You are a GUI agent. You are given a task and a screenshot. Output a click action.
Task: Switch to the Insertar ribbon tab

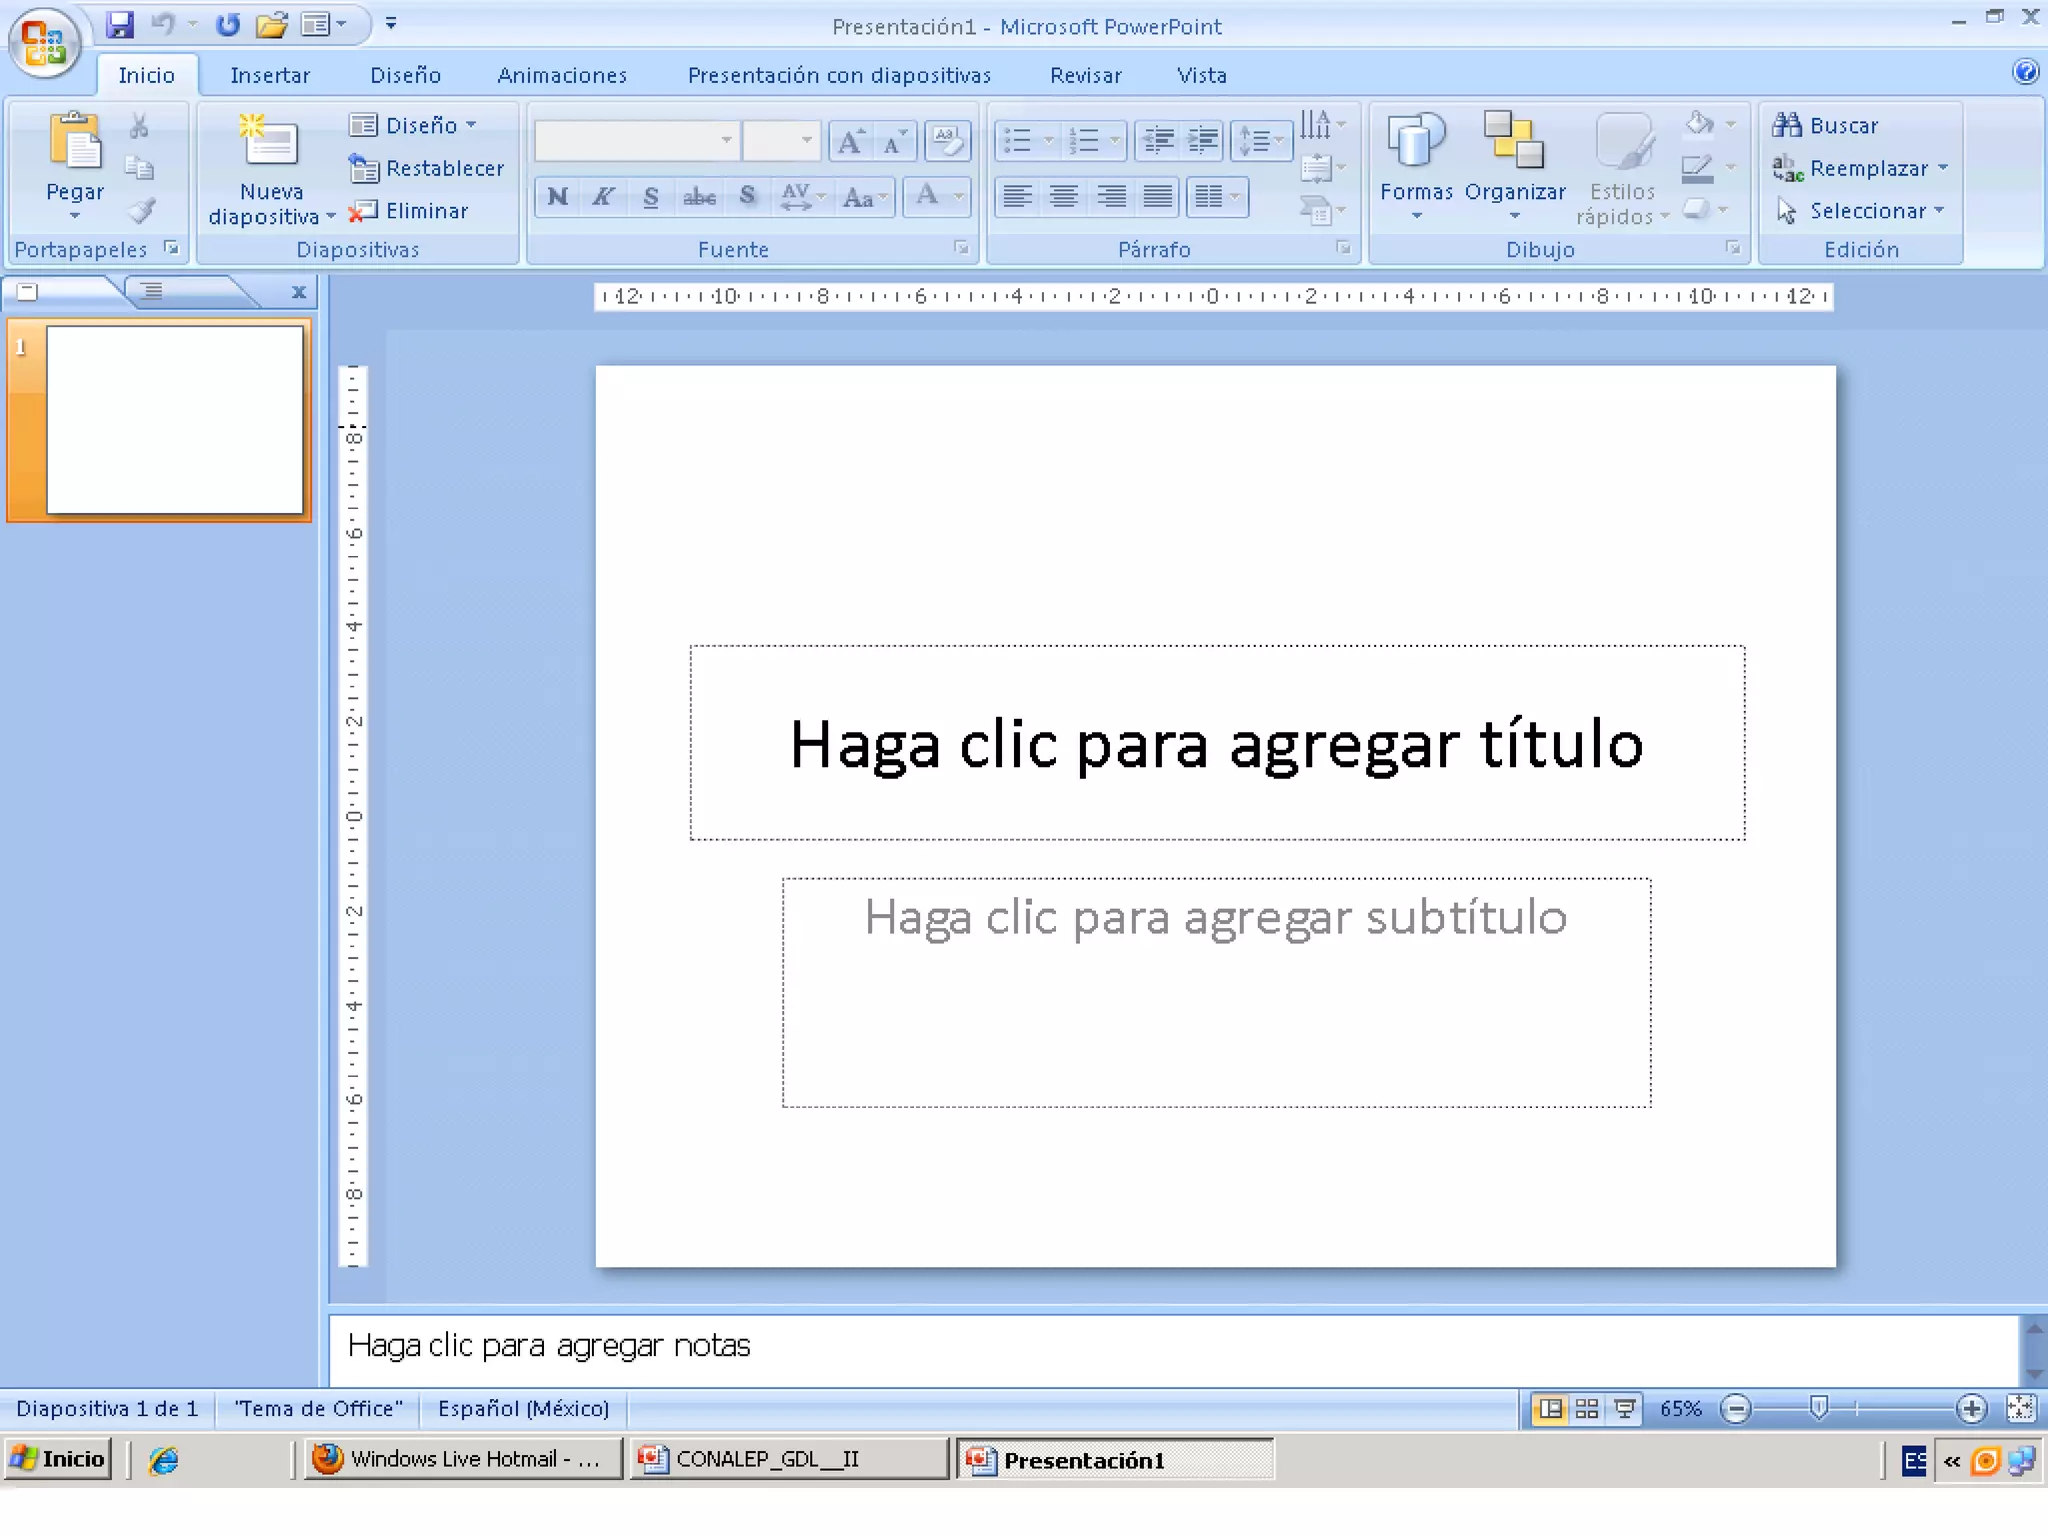click(270, 75)
